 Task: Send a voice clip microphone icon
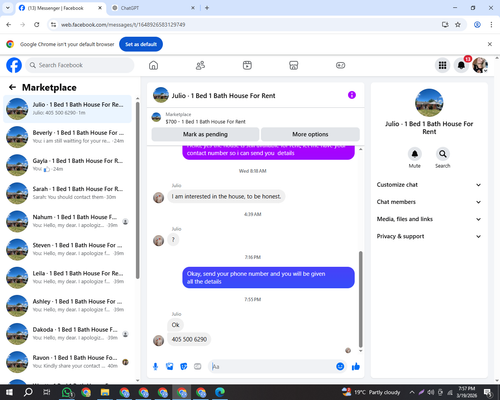coord(155,367)
